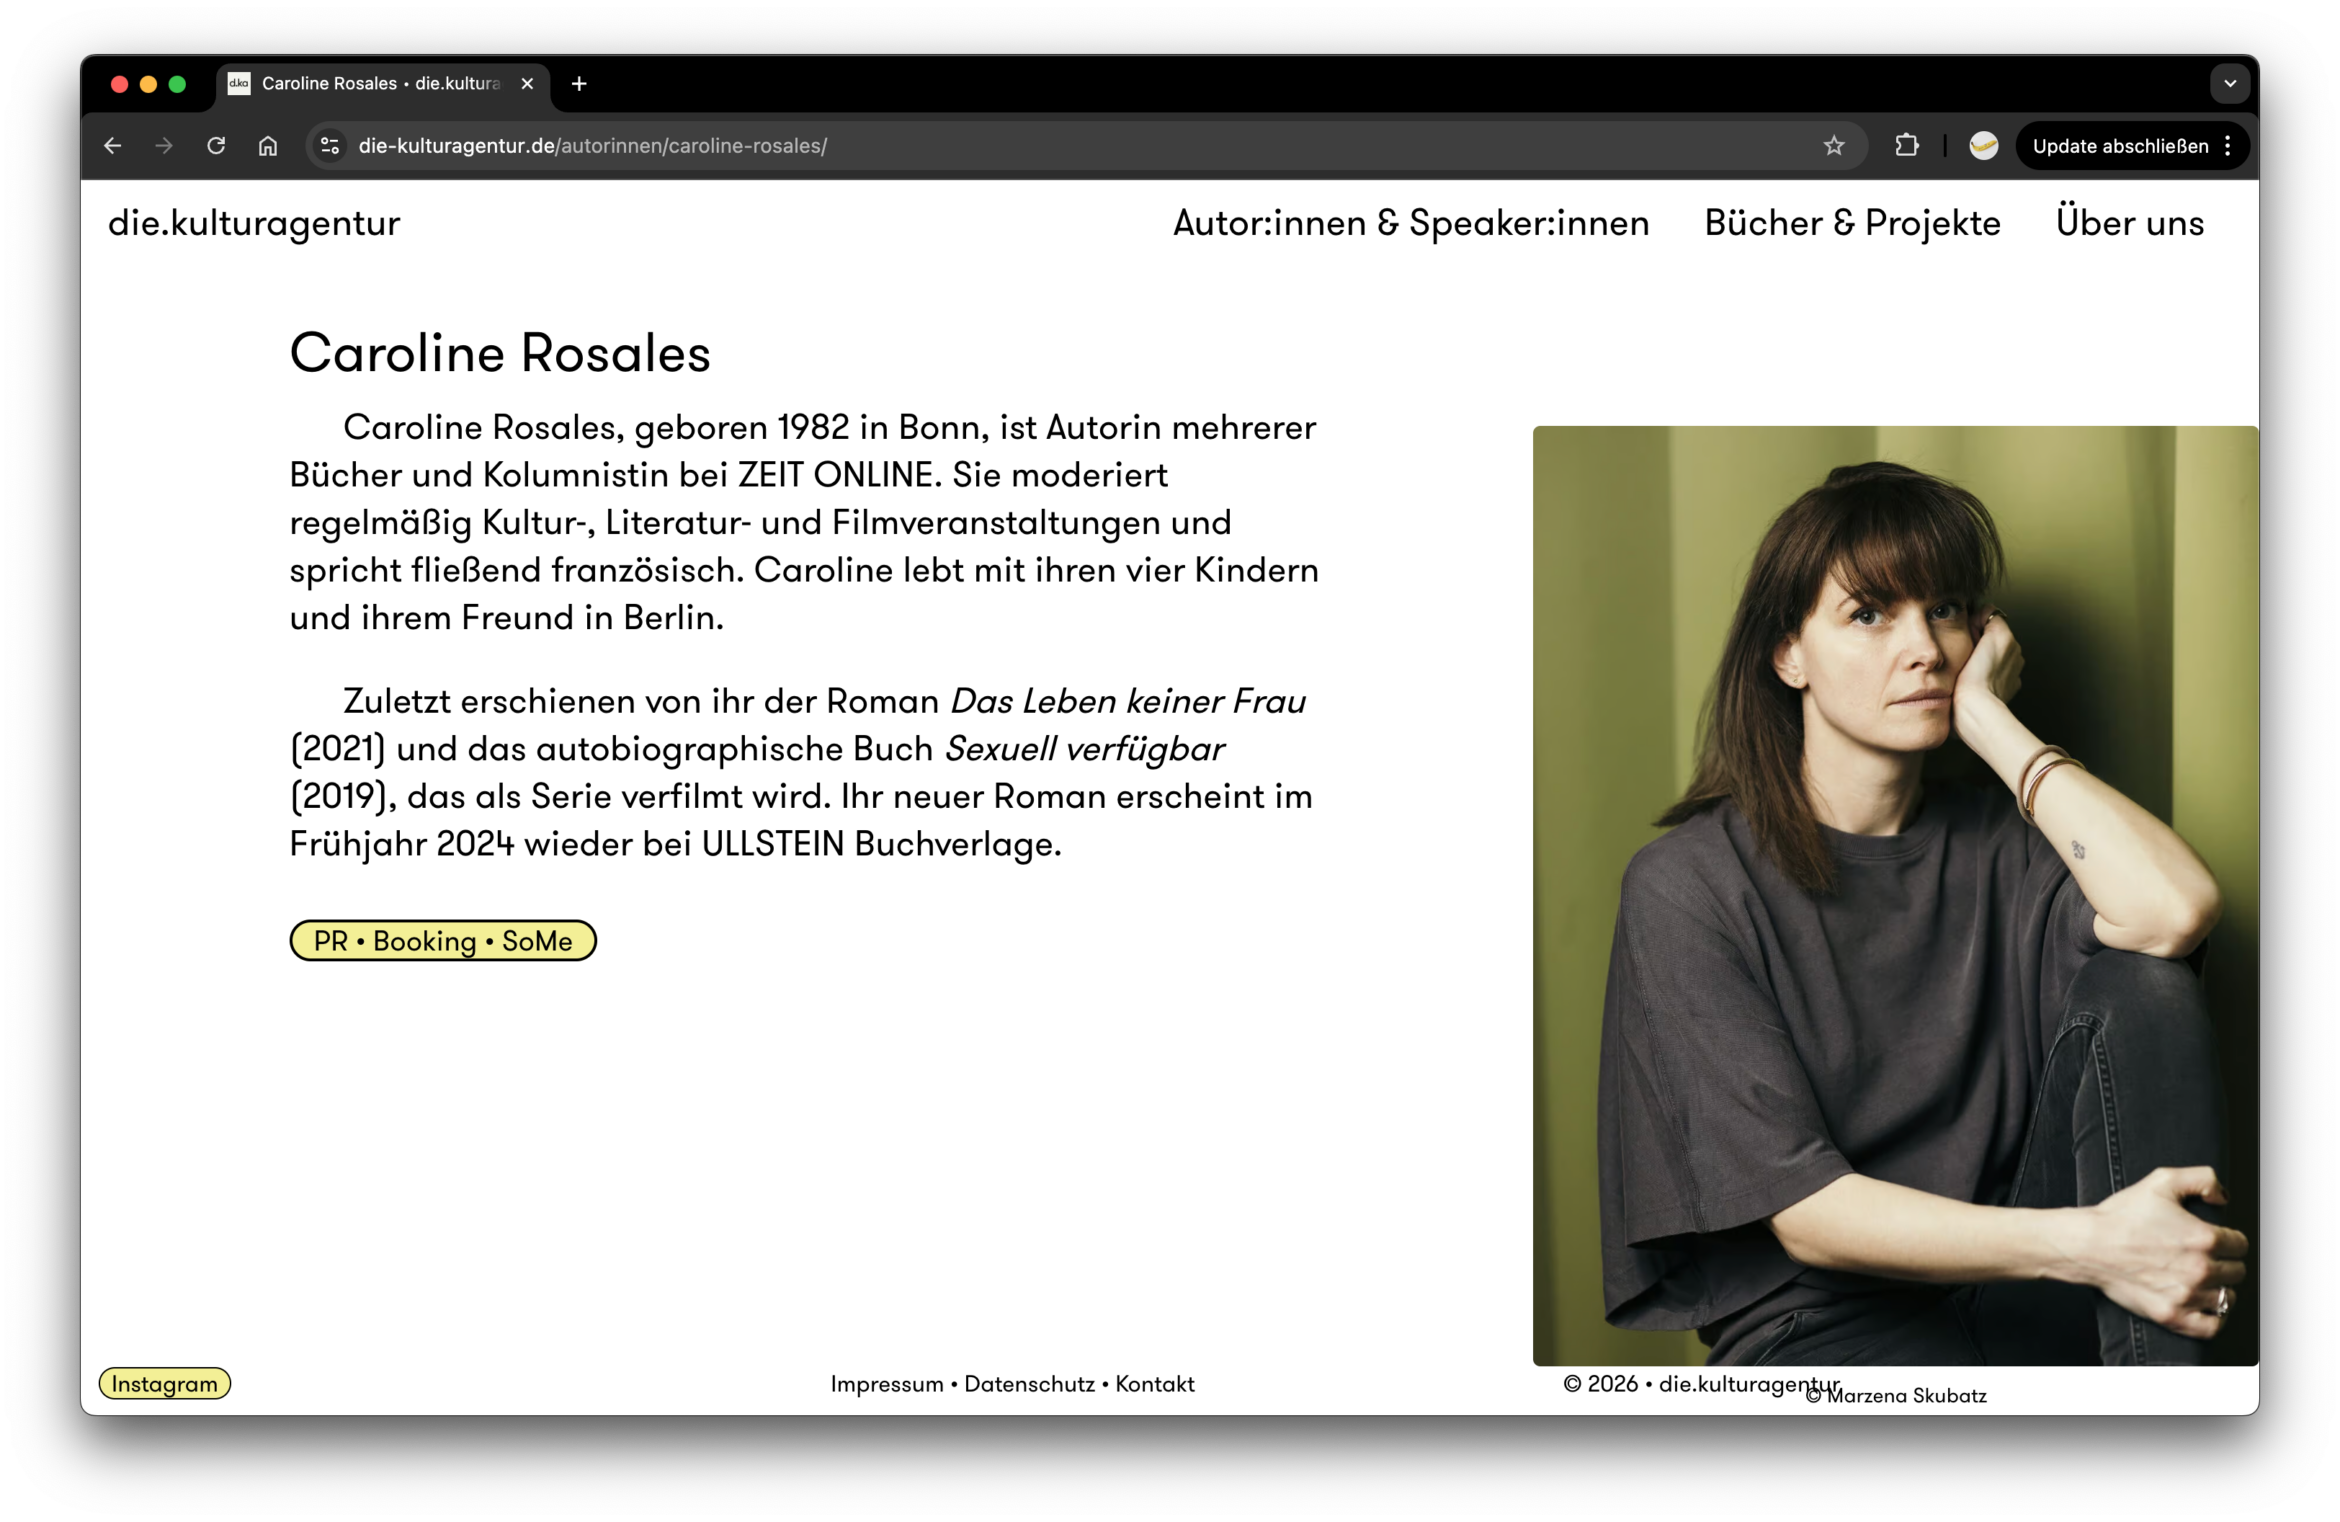Open the tab search chevron
Viewport: 2340px width, 1522px height.
[x=2229, y=84]
